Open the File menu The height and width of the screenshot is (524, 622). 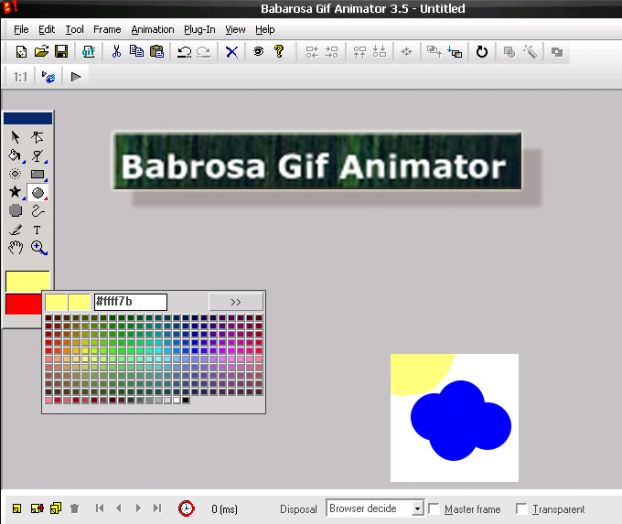(x=21, y=30)
